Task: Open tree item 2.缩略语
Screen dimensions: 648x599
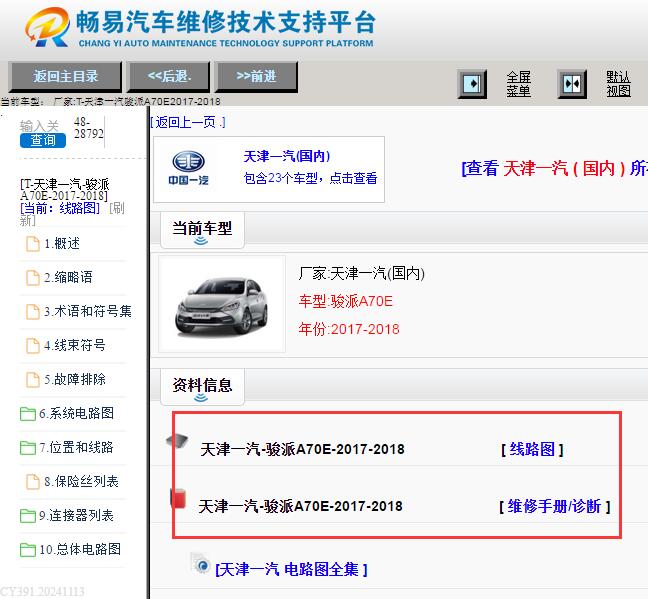Action: 68,277
